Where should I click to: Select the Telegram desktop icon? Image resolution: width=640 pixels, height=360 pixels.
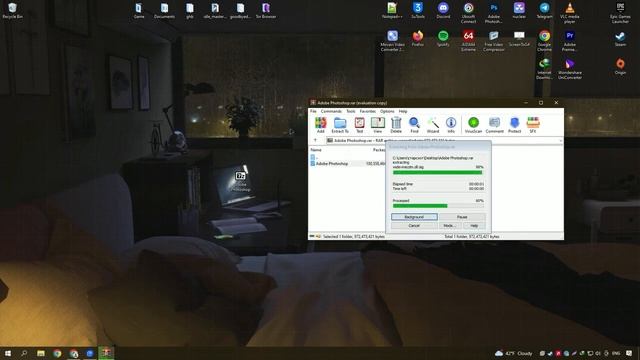(x=544, y=11)
